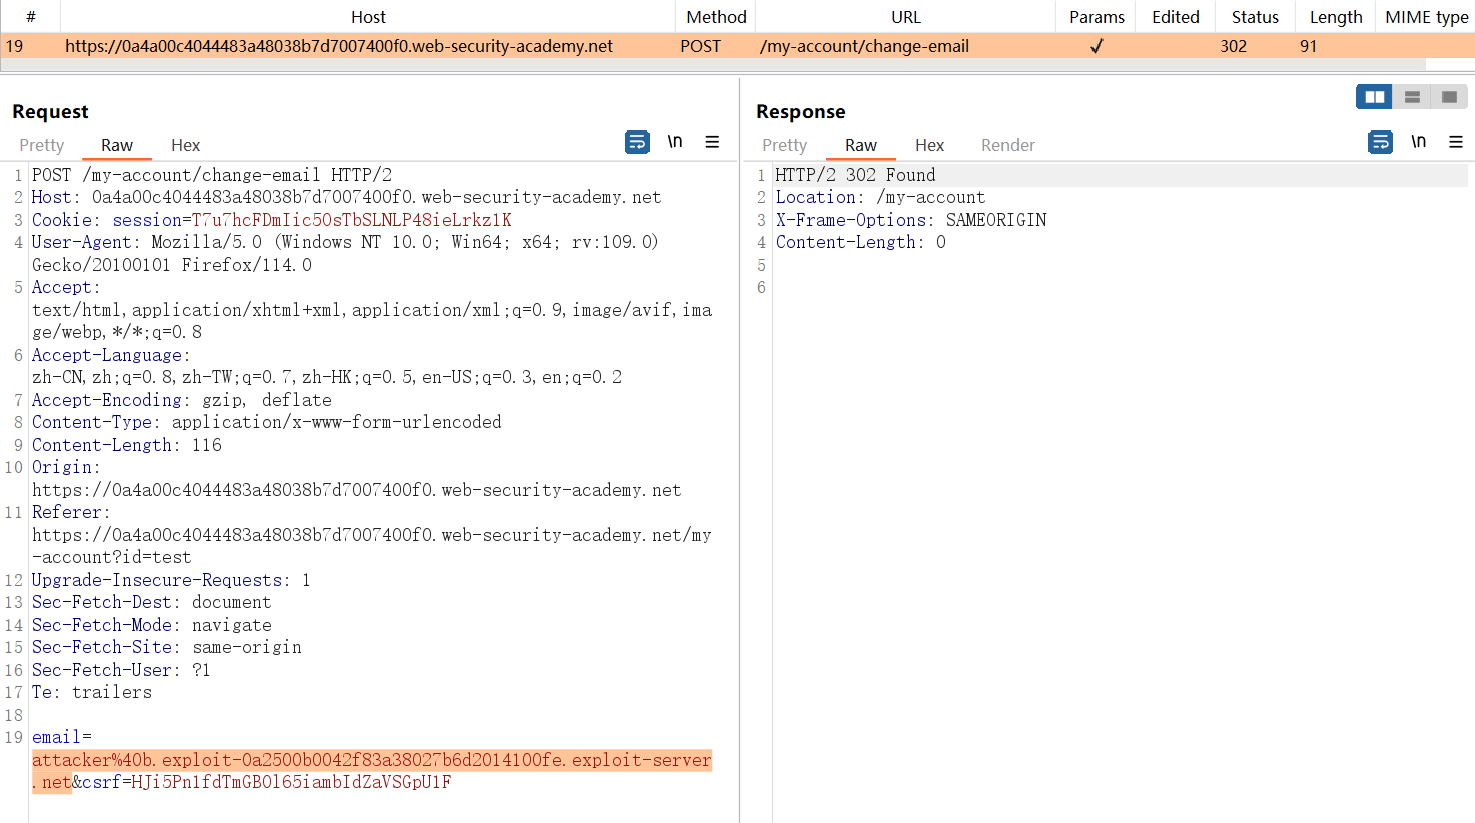This screenshot has height=823, width=1475.
Task: Switch Request view to Pretty tab
Action: [42, 145]
